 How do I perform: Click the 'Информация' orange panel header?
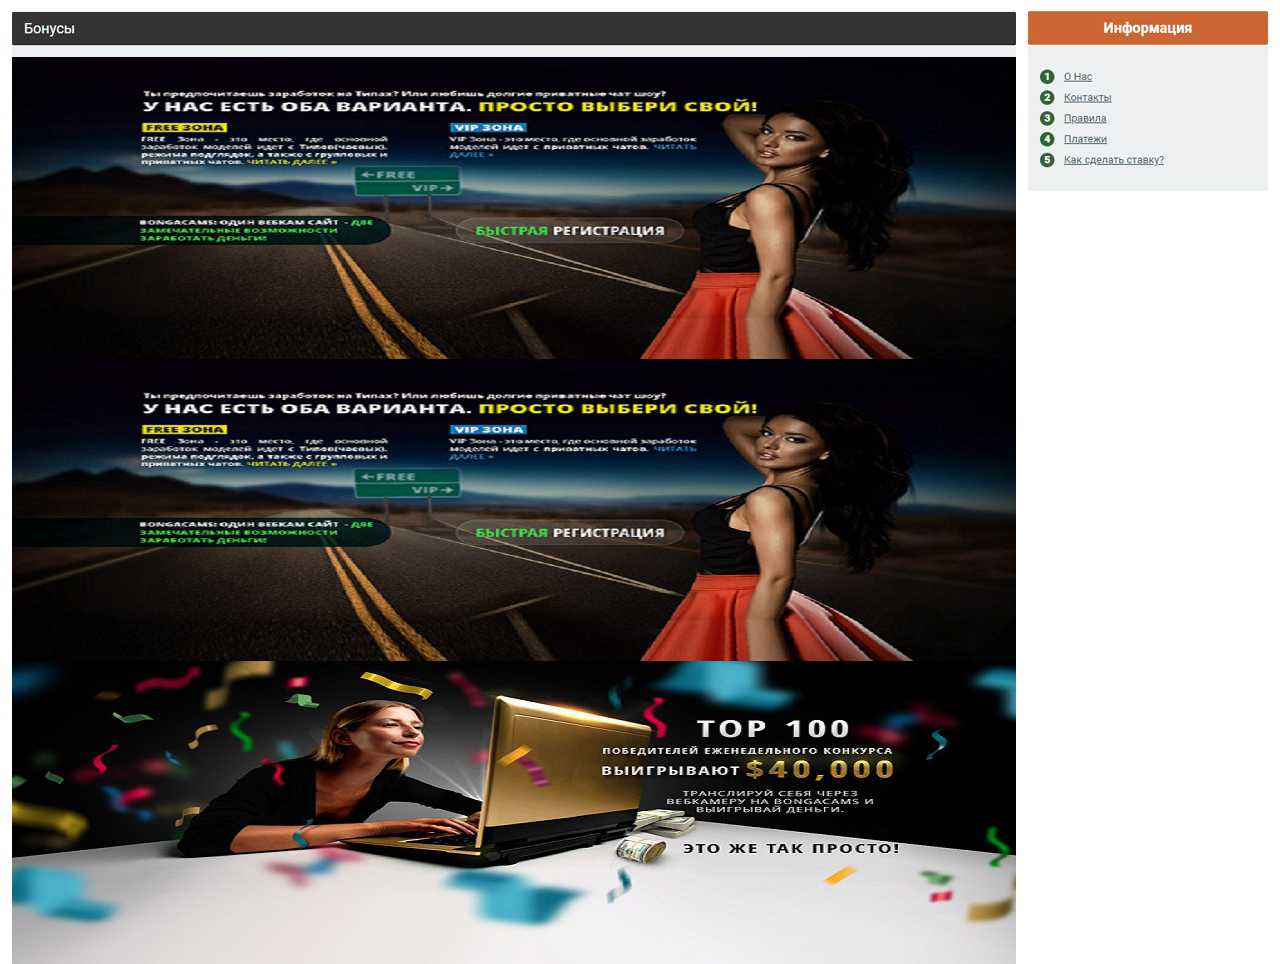pyautogui.click(x=1147, y=28)
